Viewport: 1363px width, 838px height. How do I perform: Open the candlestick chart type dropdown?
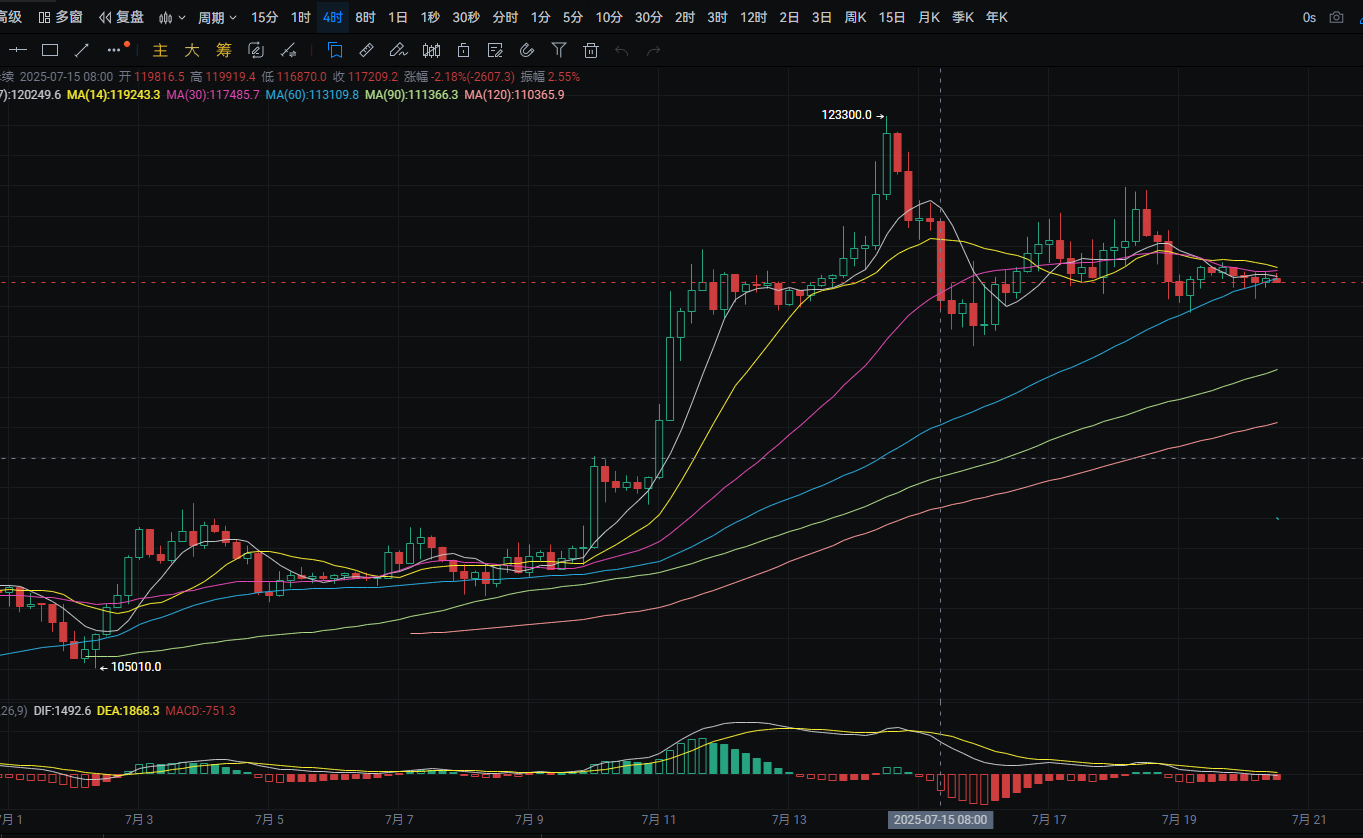point(172,17)
